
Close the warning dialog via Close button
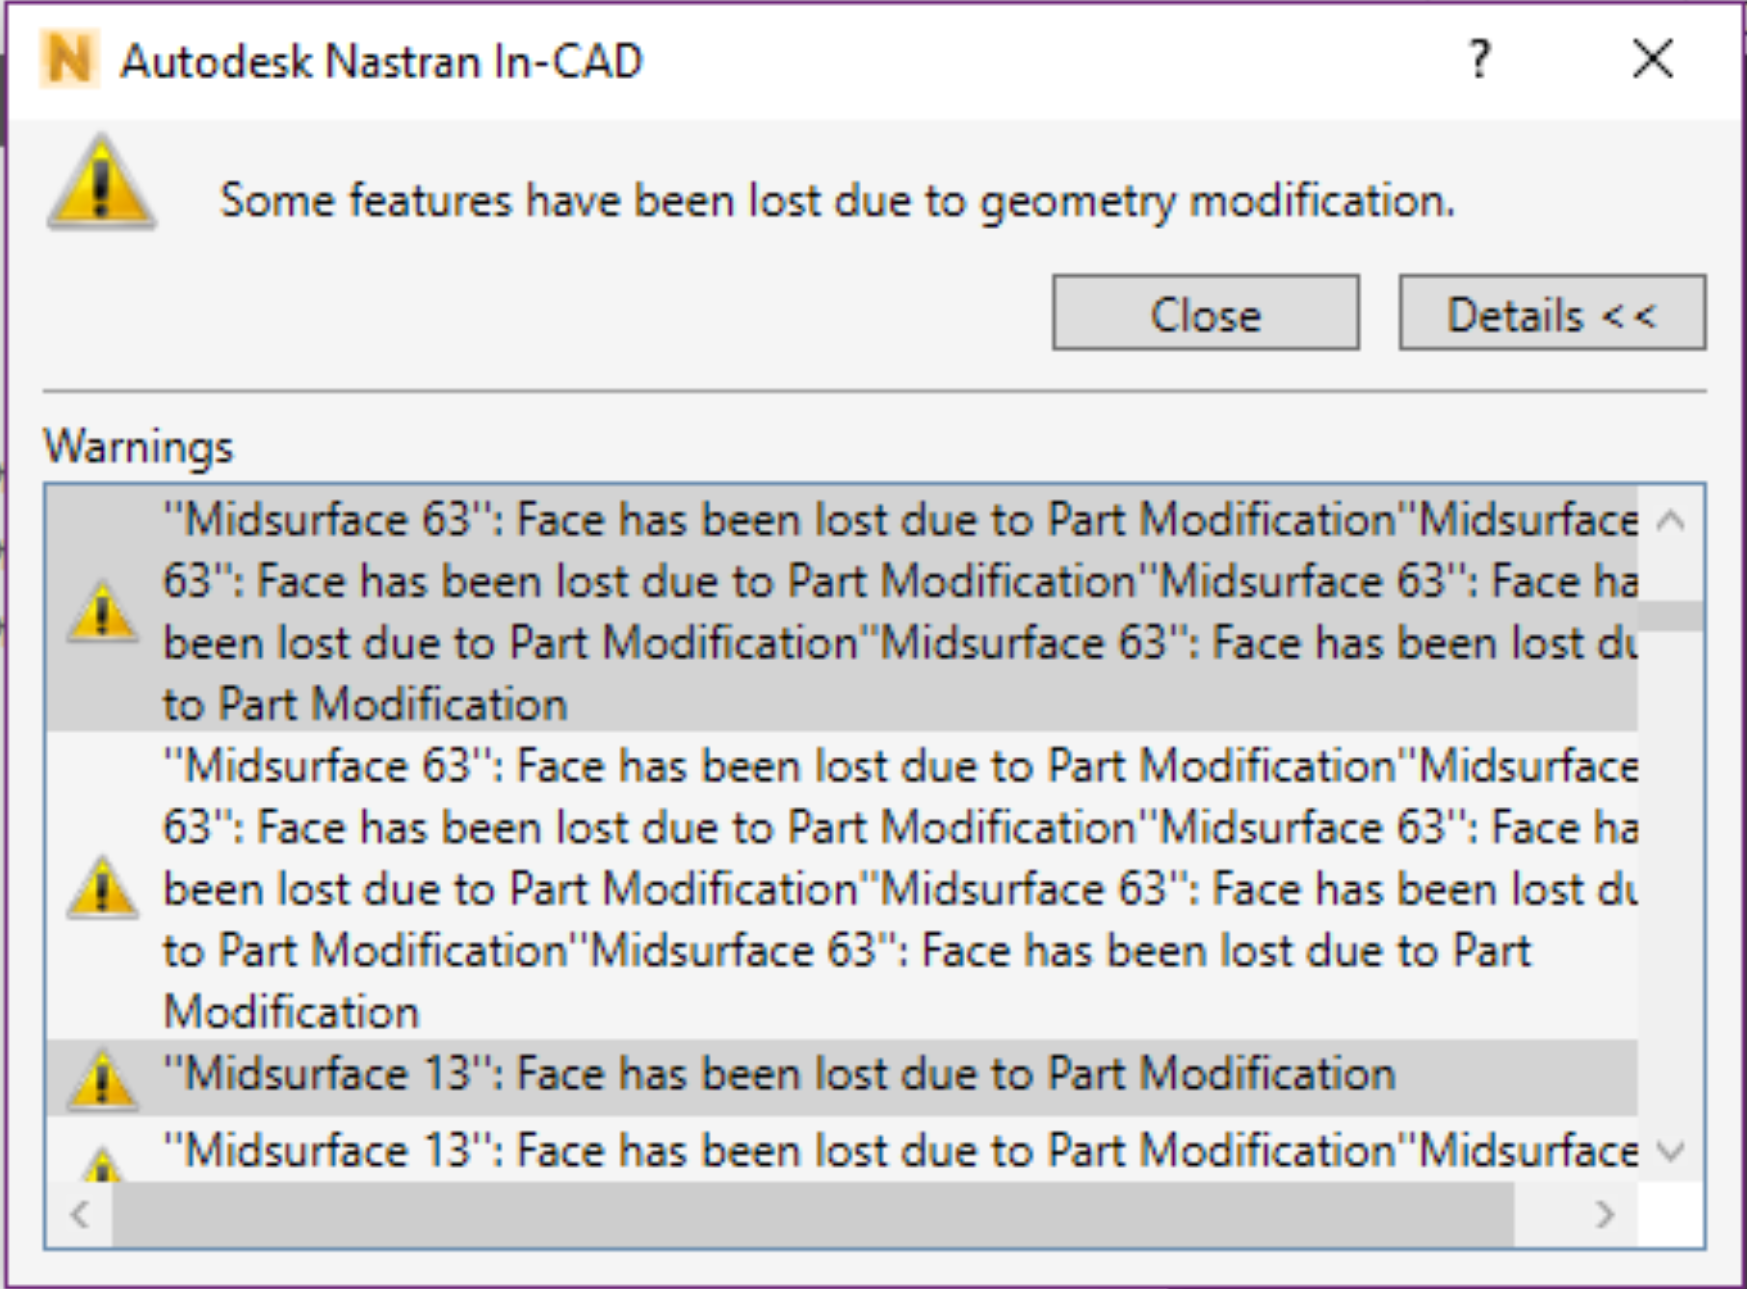click(x=1205, y=313)
